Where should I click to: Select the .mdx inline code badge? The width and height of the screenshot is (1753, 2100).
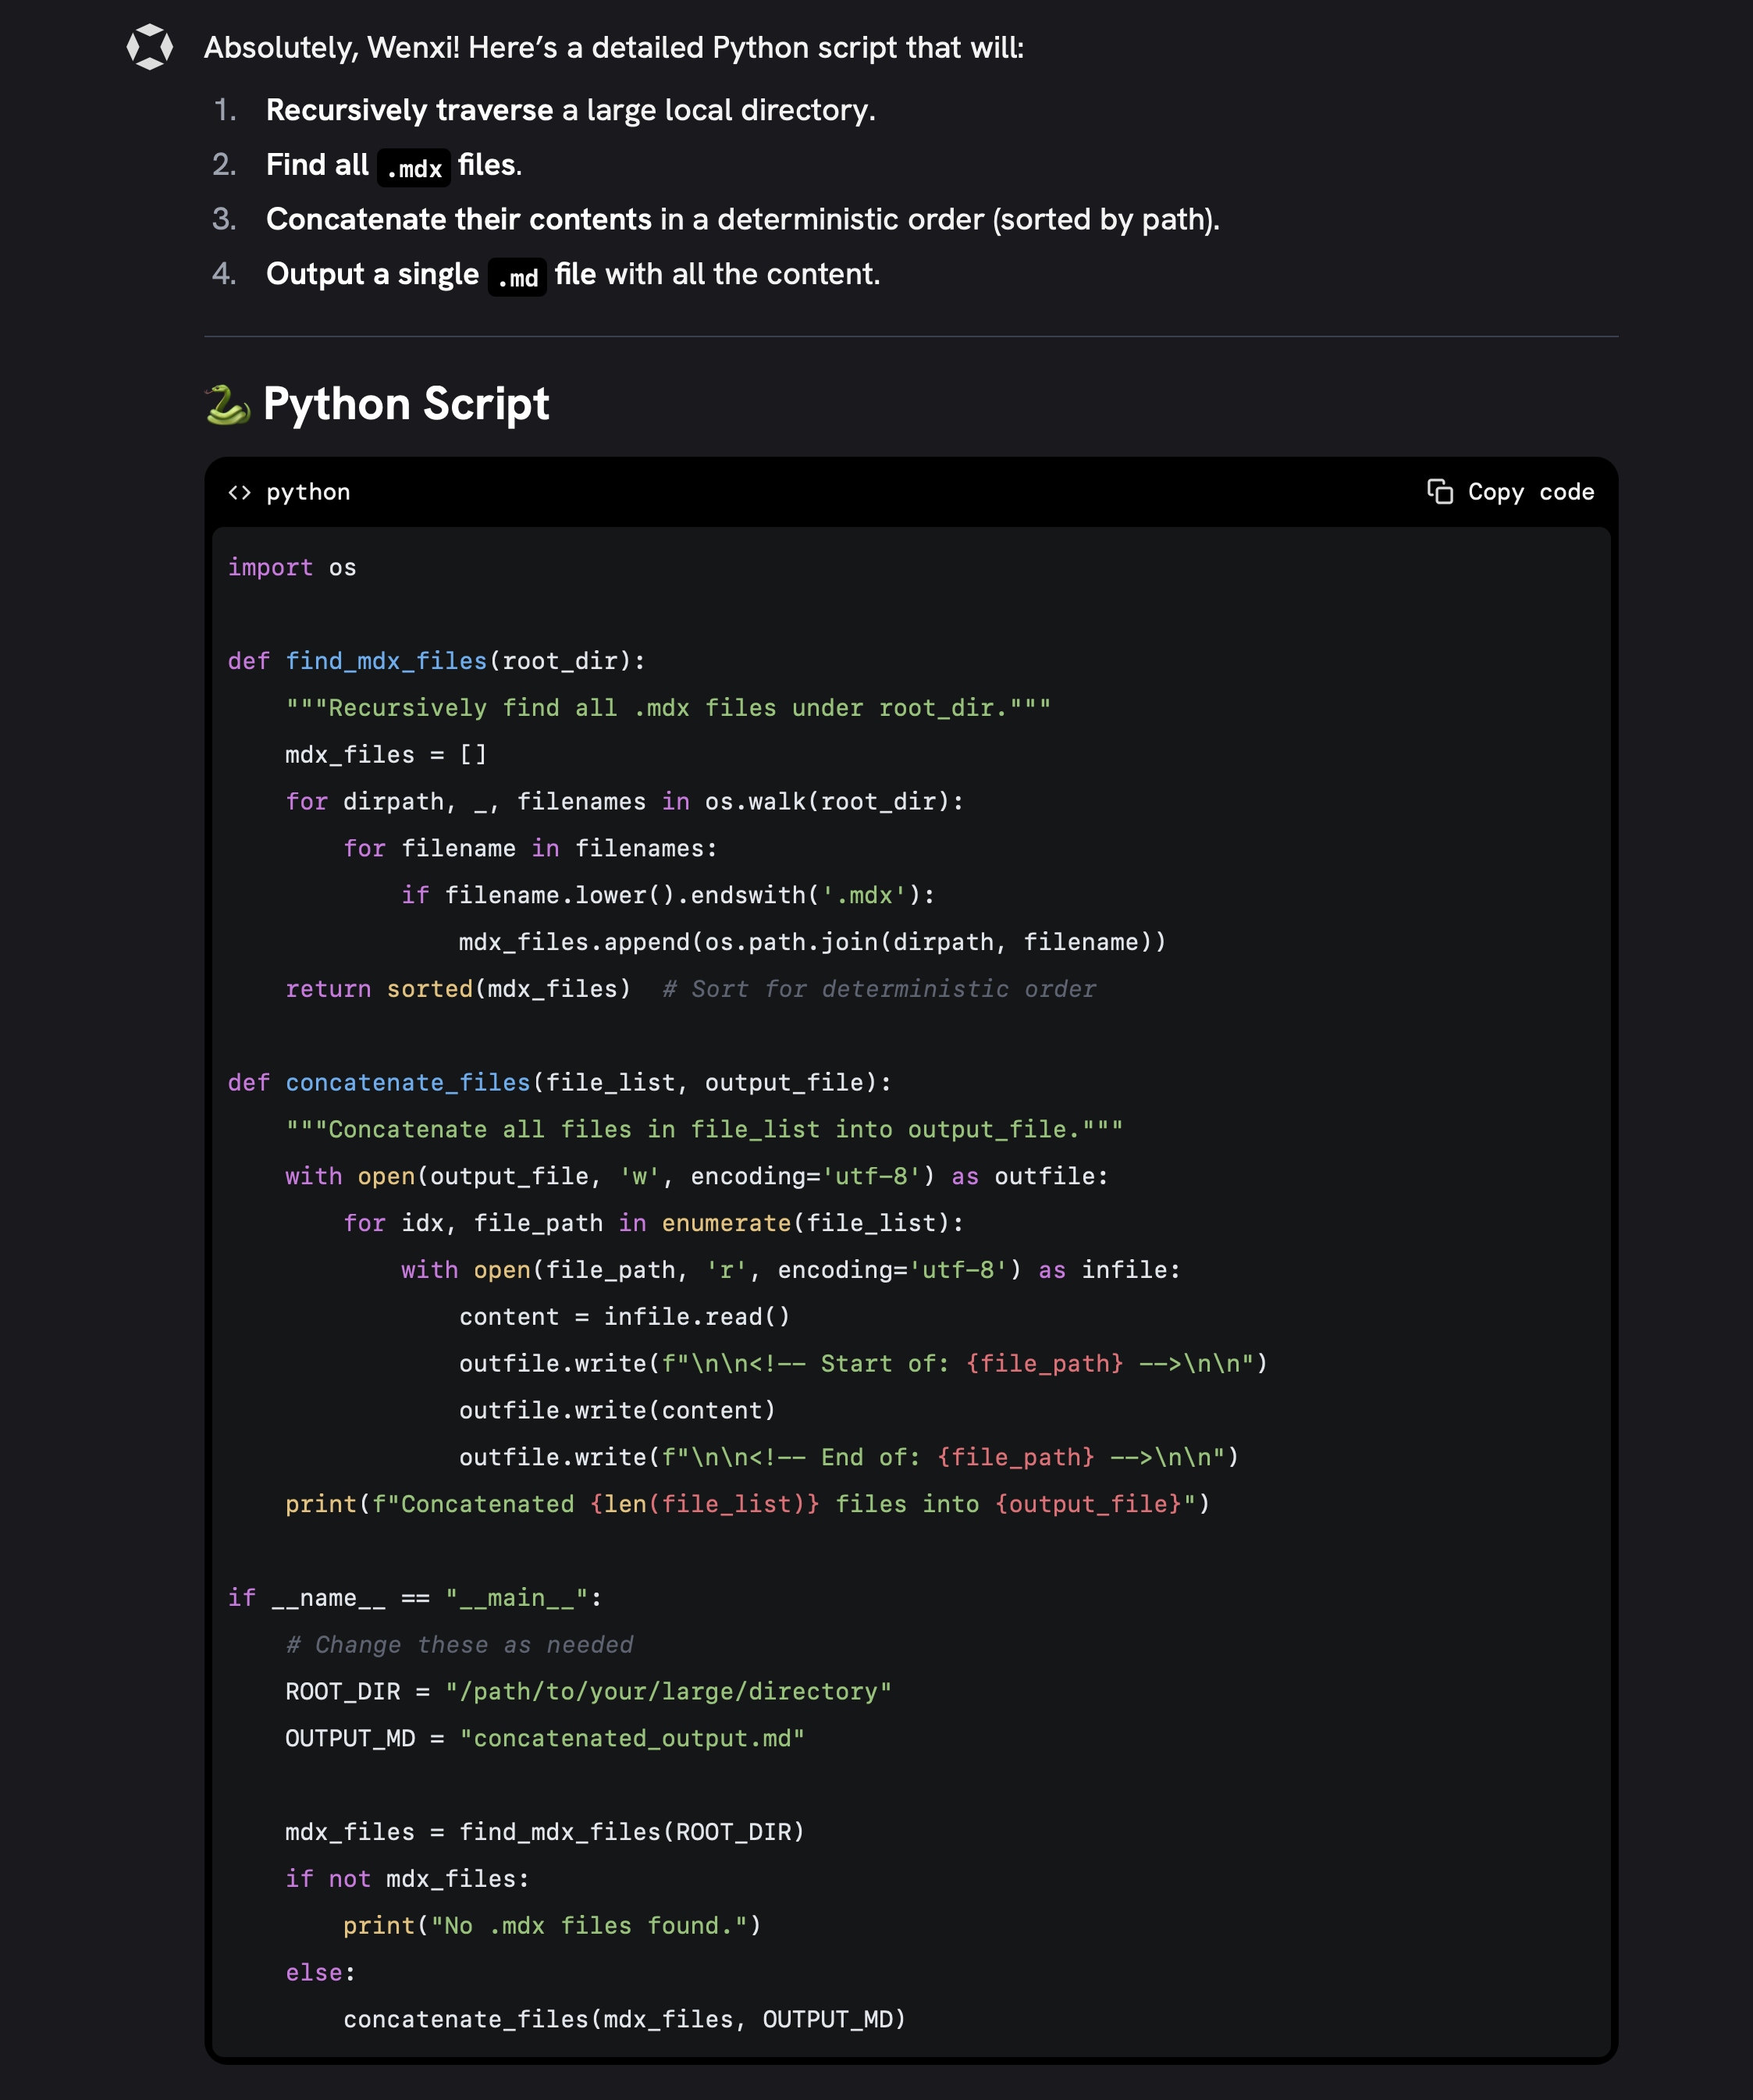point(412,166)
